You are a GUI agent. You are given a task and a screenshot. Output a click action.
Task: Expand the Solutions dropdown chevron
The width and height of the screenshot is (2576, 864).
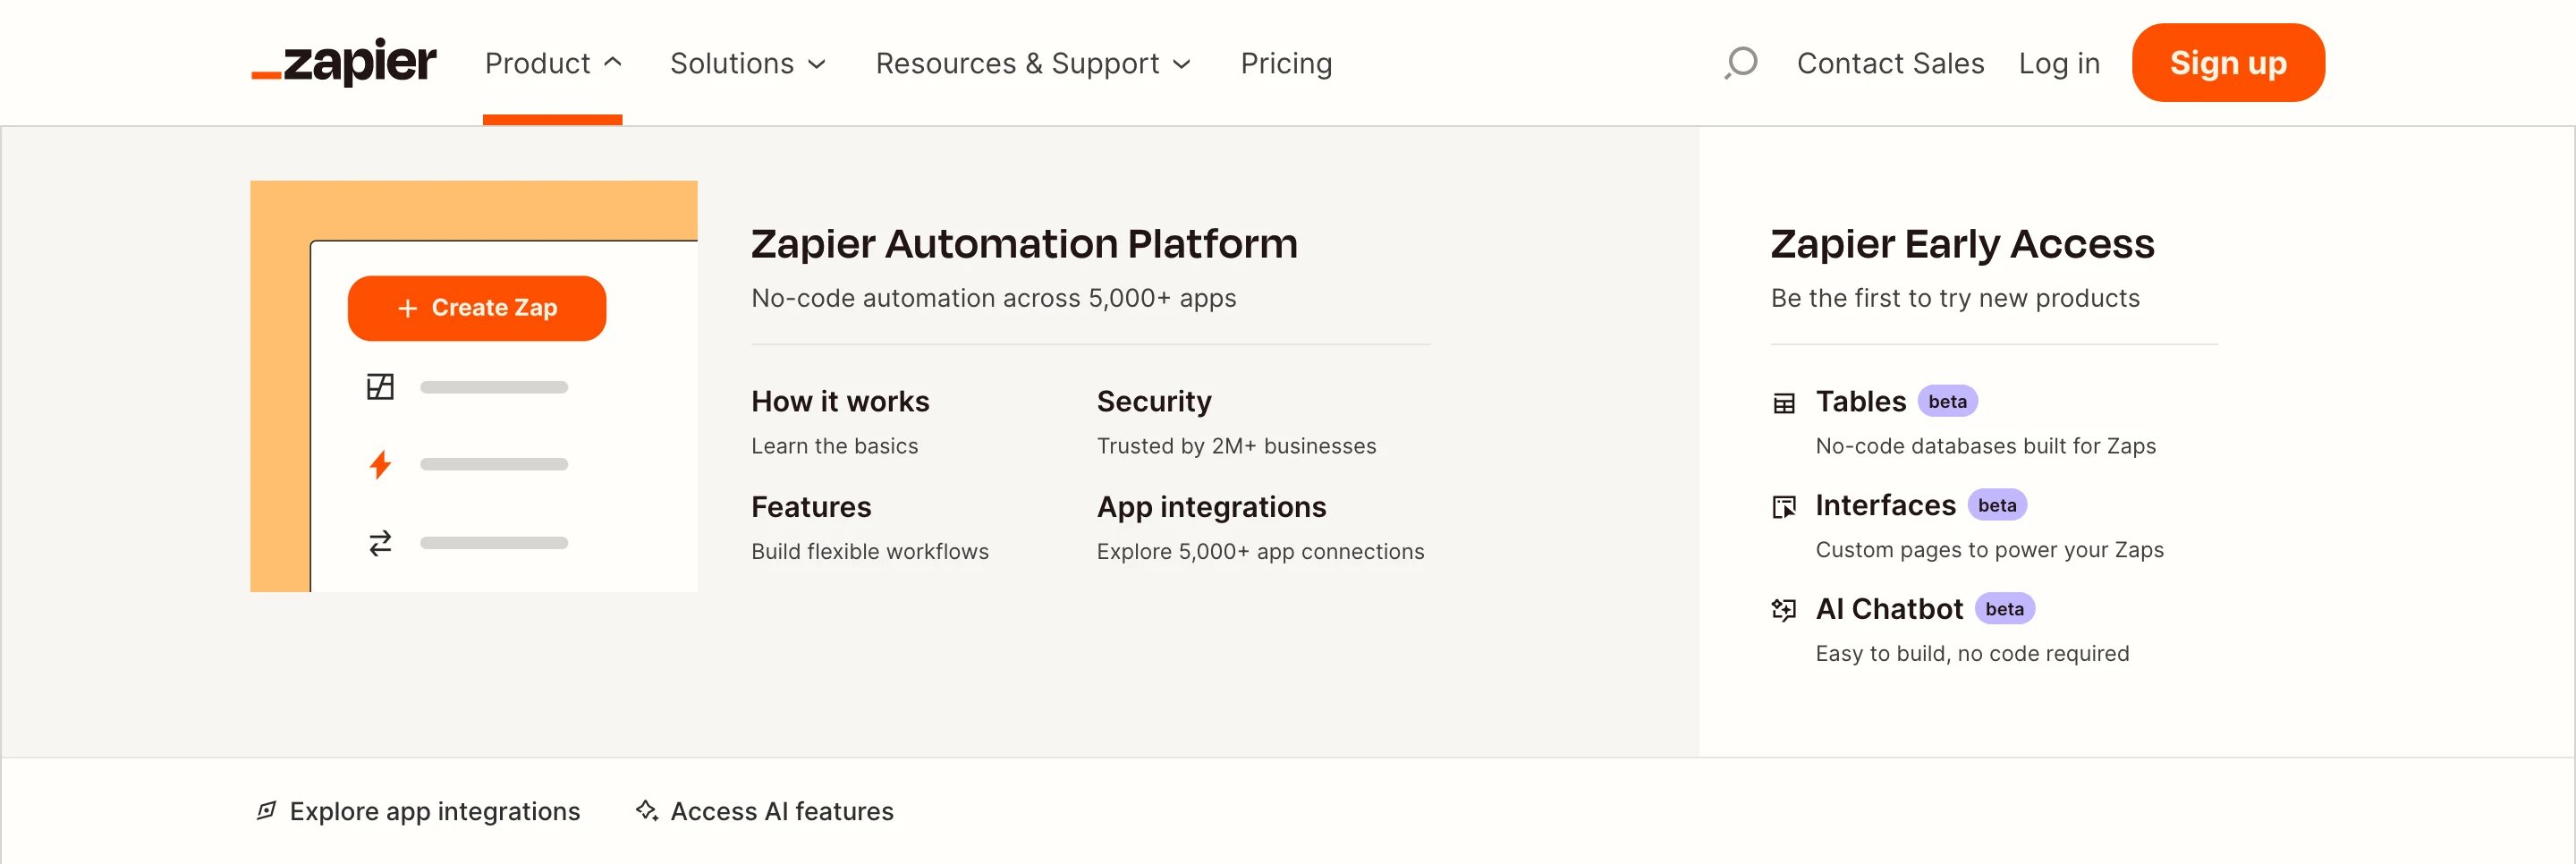pyautogui.click(x=817, y=64)
